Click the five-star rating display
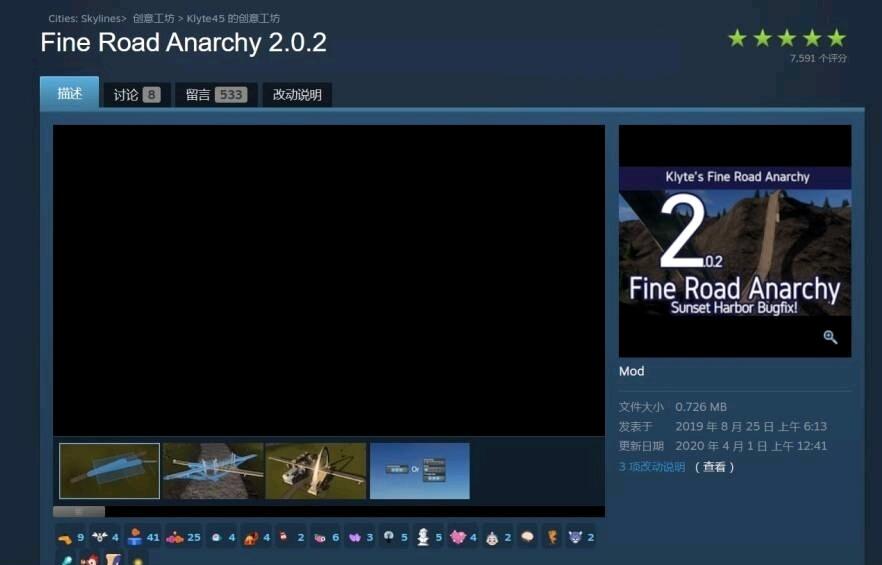 tap(787, 38)
